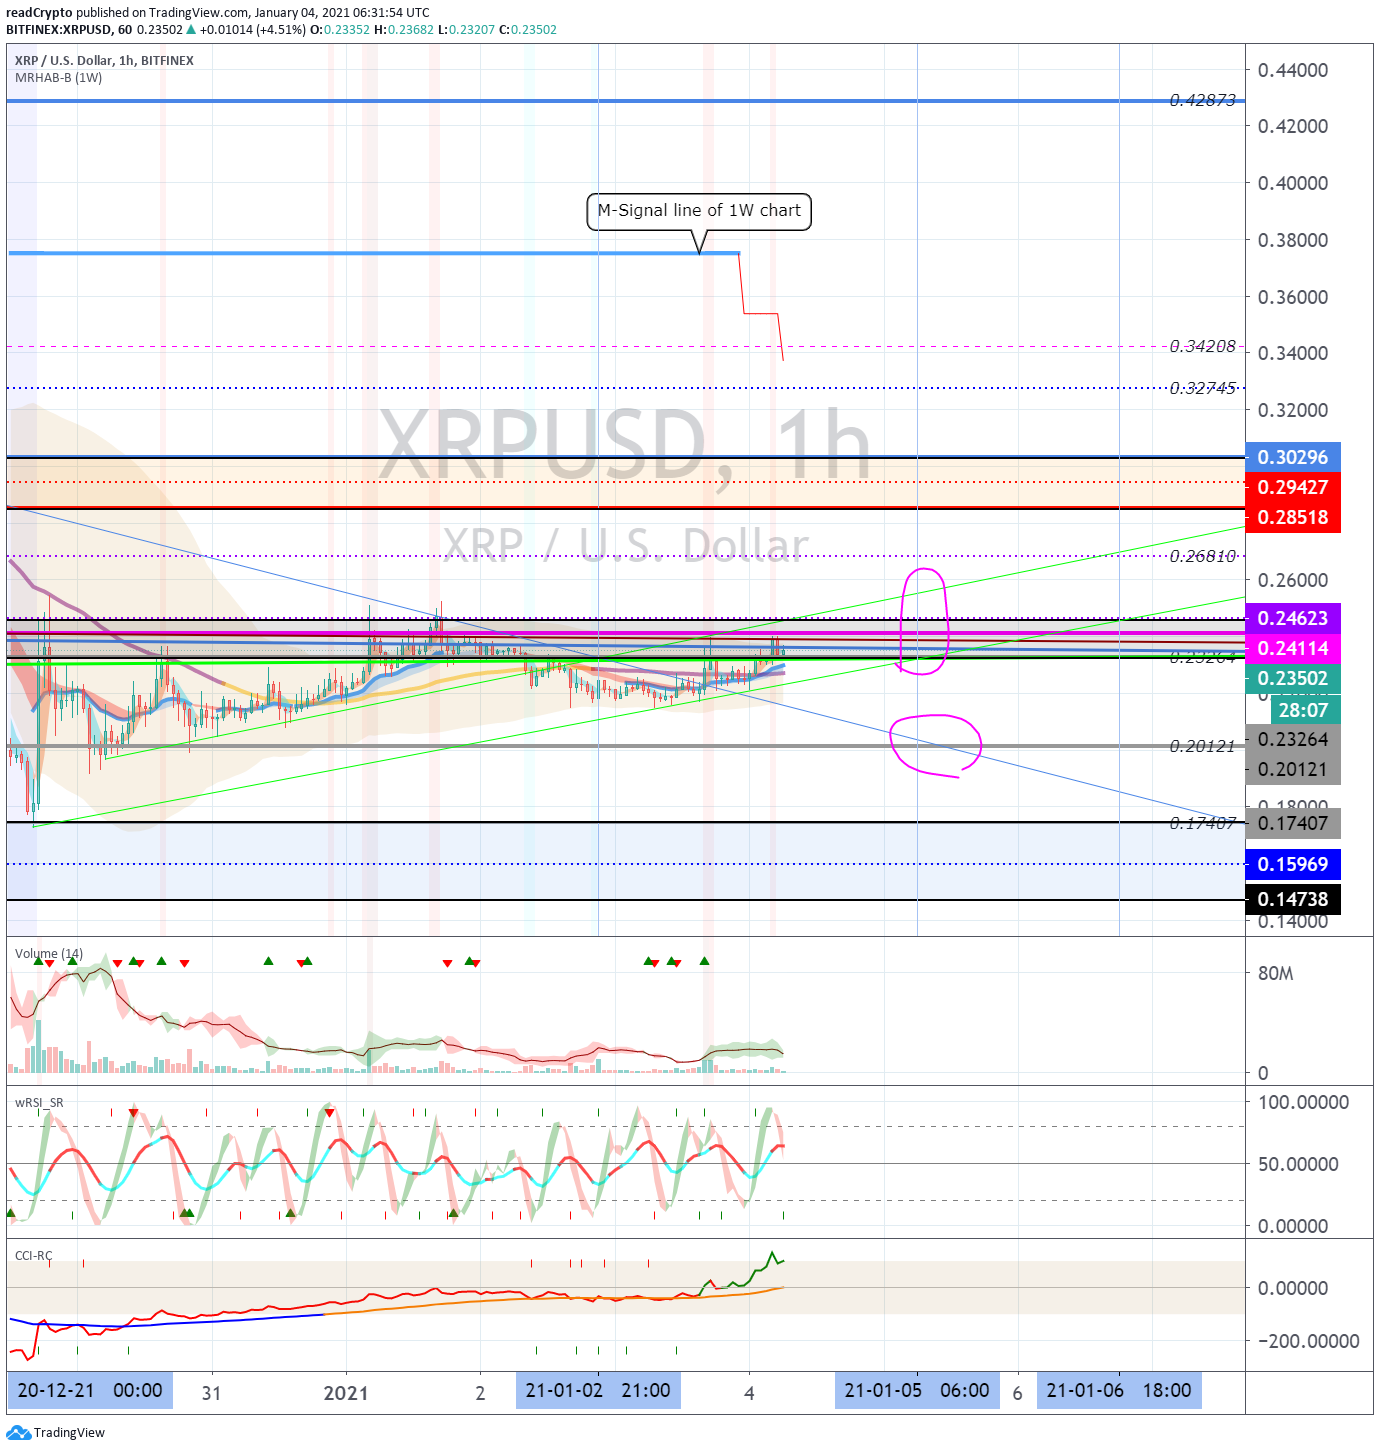Click the 0.17407 gray axis label
This screenshot has height=1451, width=1380.
click(1293, 823)
